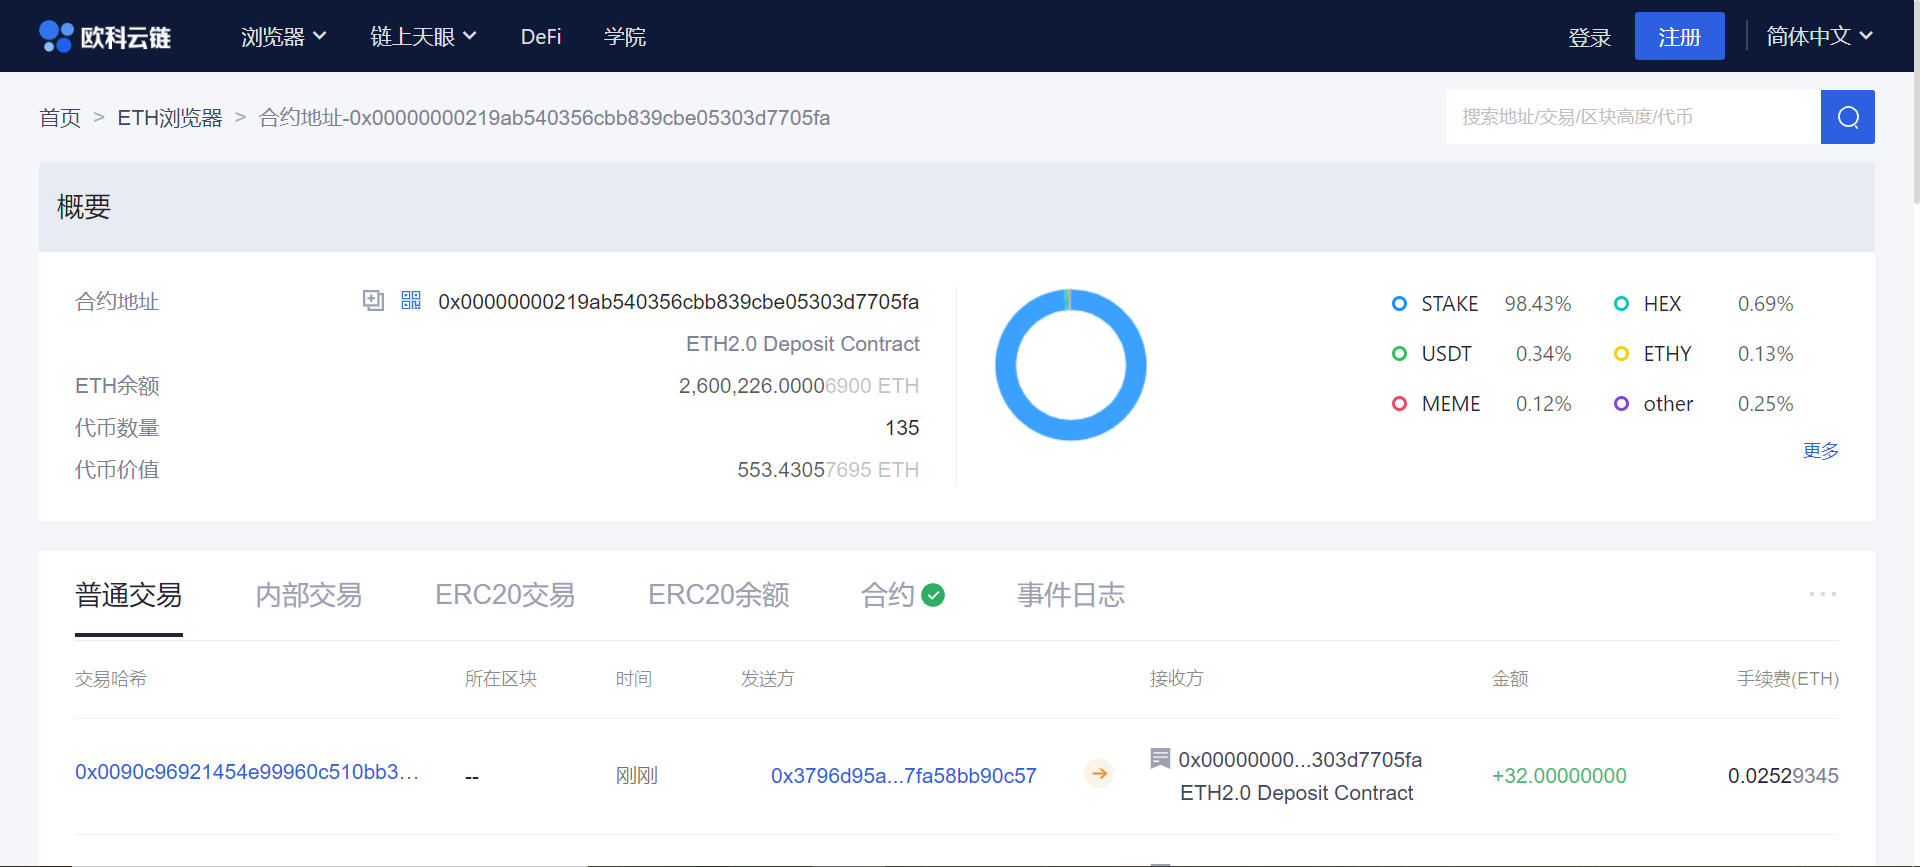Click the fee value 0.02529345

[x=1783, y=776]
